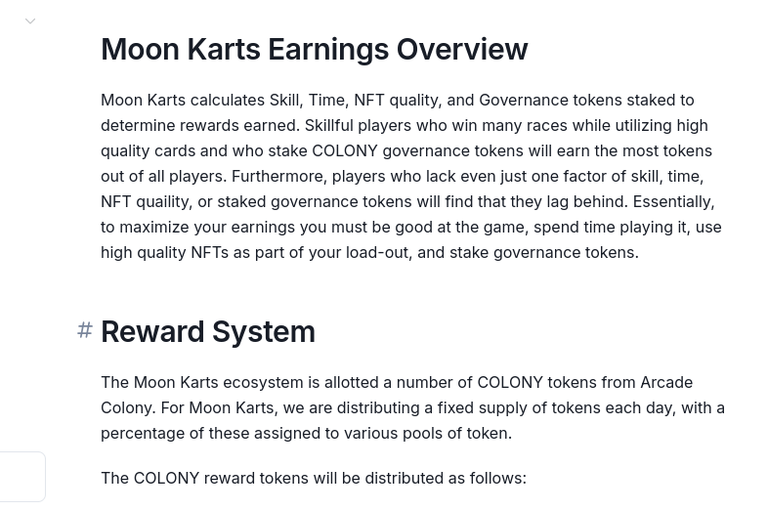Click the words 'Arcade' in the Reward System paragraph
This screenshot has width=768, height=509.
667,382
